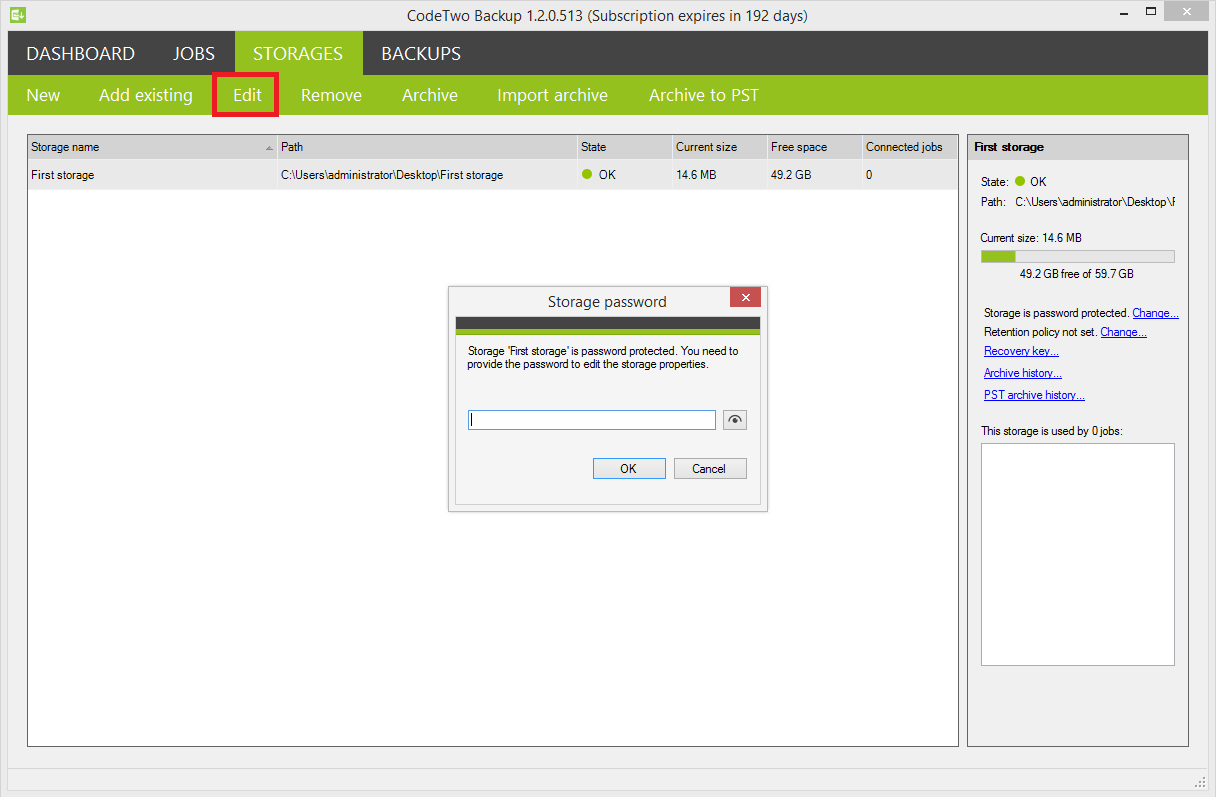Image resolution: width=1216 pixels, height=797 pixels.
Task: Start an Archive operation
Action: 429,95
